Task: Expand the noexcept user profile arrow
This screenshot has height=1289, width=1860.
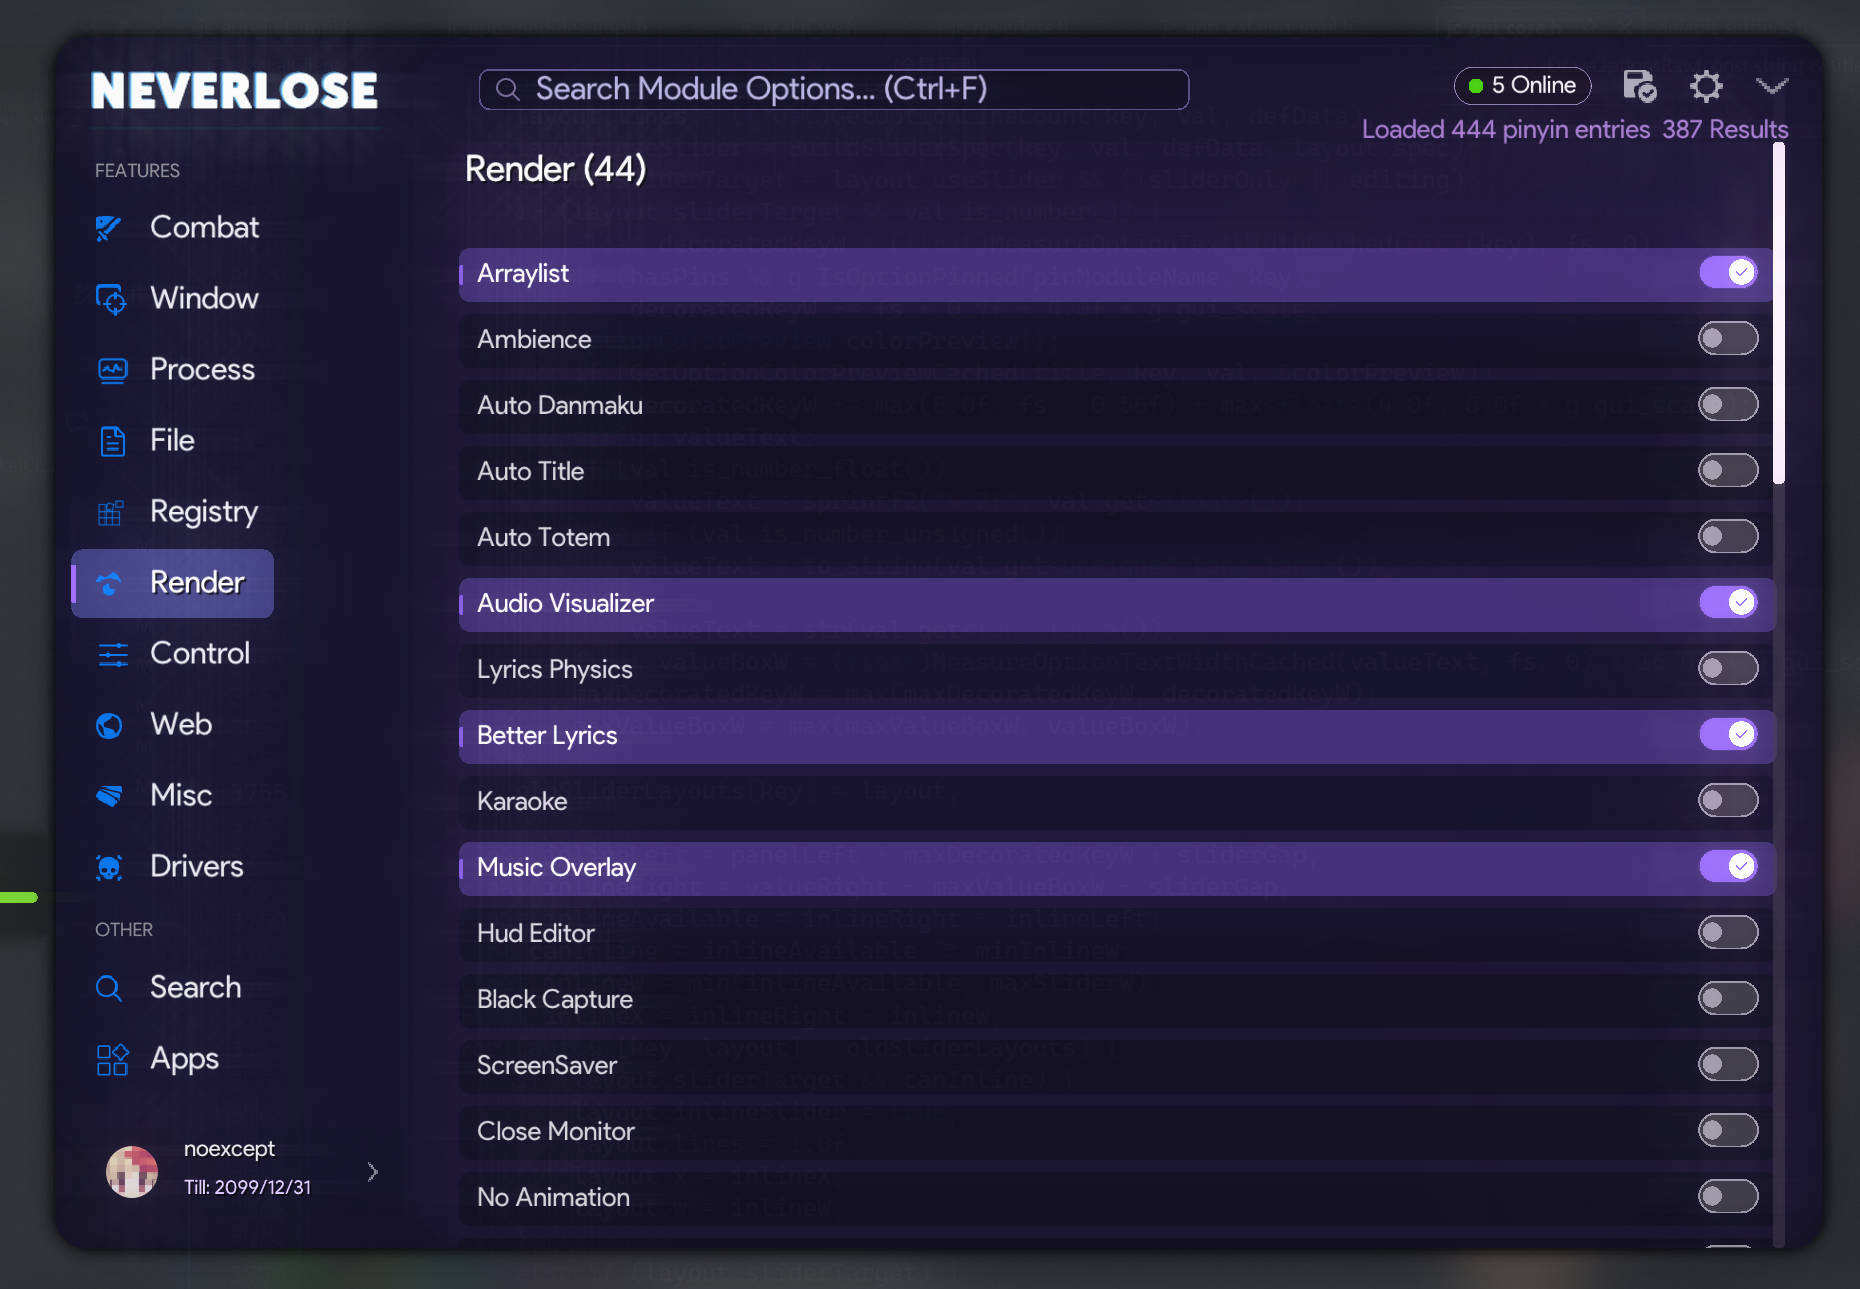Action: click(x=372, y=1171)
